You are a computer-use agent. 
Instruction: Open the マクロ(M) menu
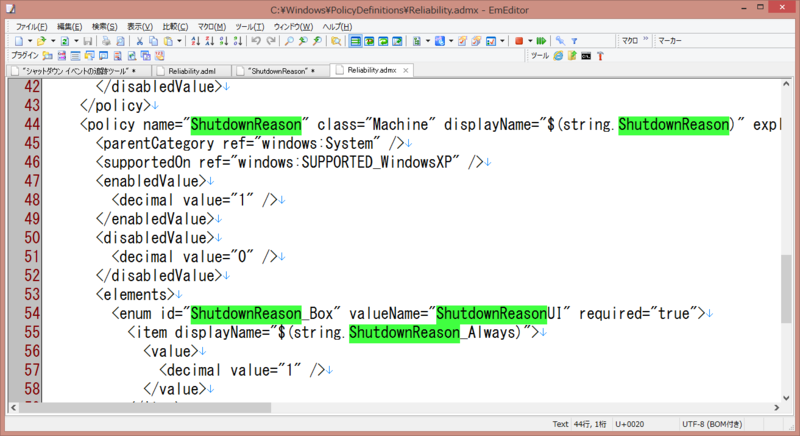[x=212, y=27]
